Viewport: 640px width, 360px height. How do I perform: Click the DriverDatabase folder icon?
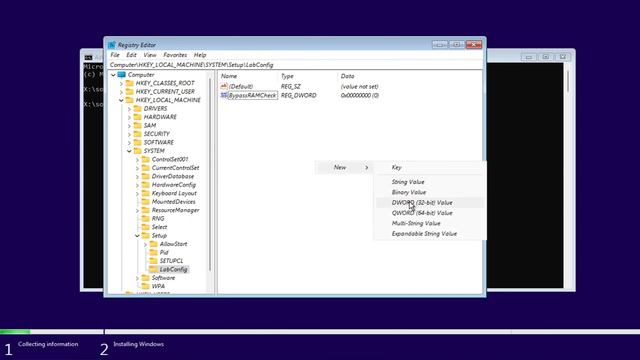click(146, 176)
